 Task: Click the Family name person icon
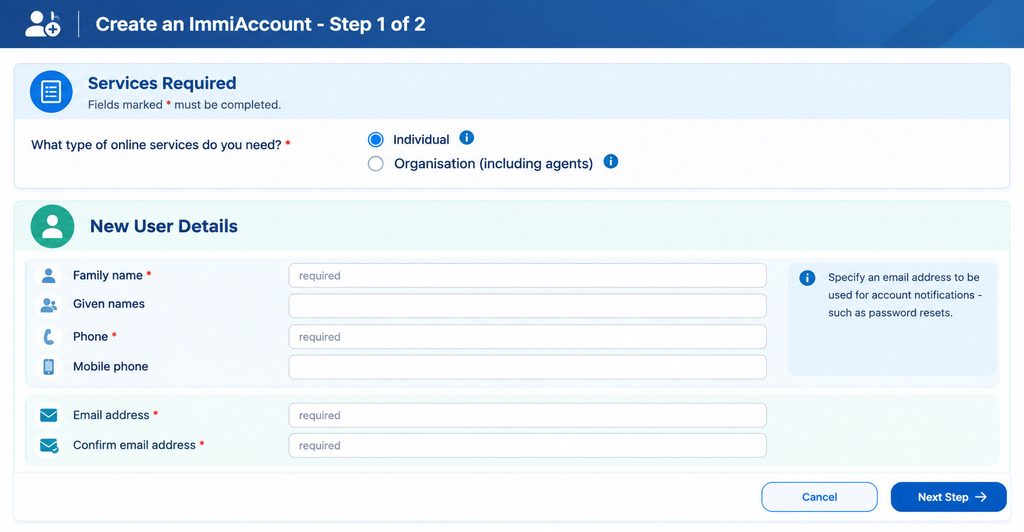point(48,275)
